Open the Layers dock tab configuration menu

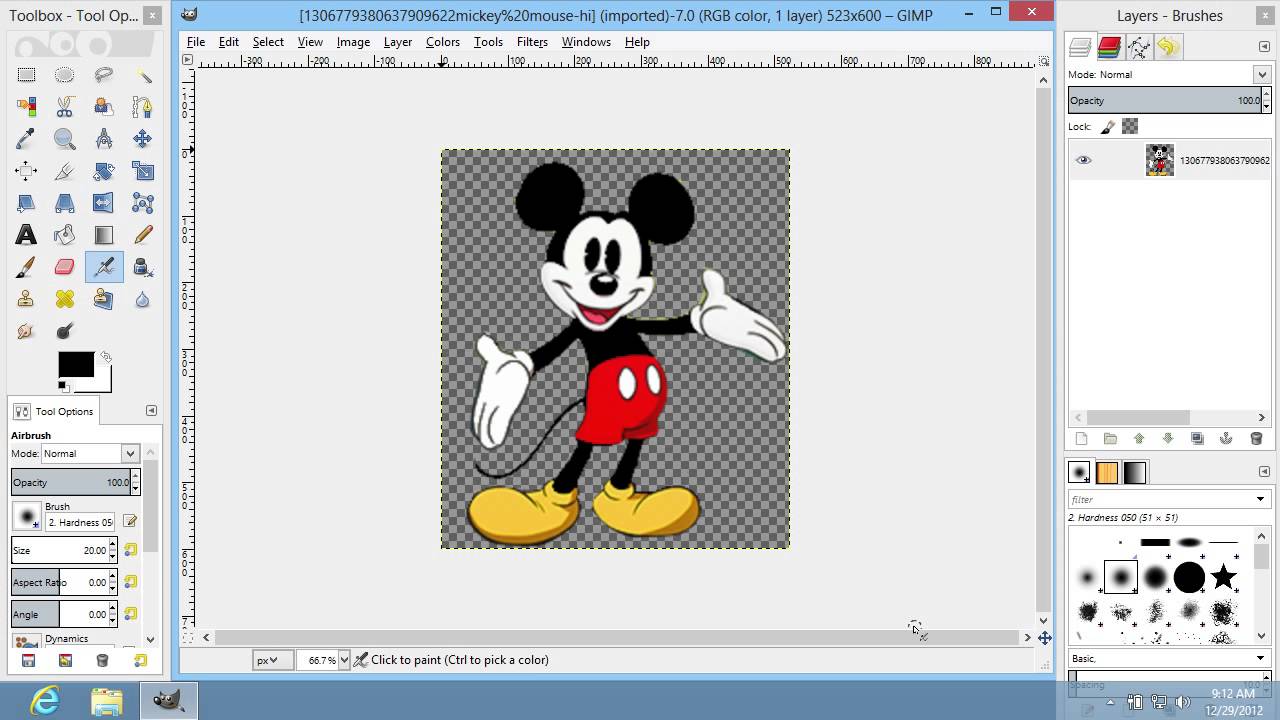pos(1264,46)
